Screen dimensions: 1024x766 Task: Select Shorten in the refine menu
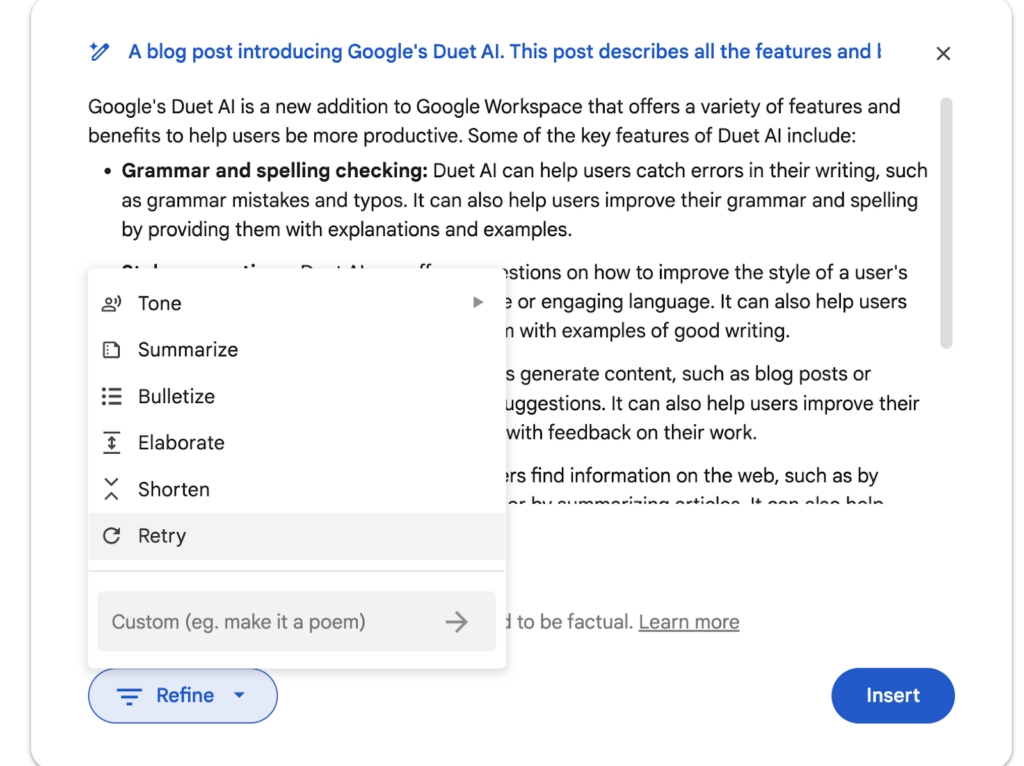click(174, 489)
